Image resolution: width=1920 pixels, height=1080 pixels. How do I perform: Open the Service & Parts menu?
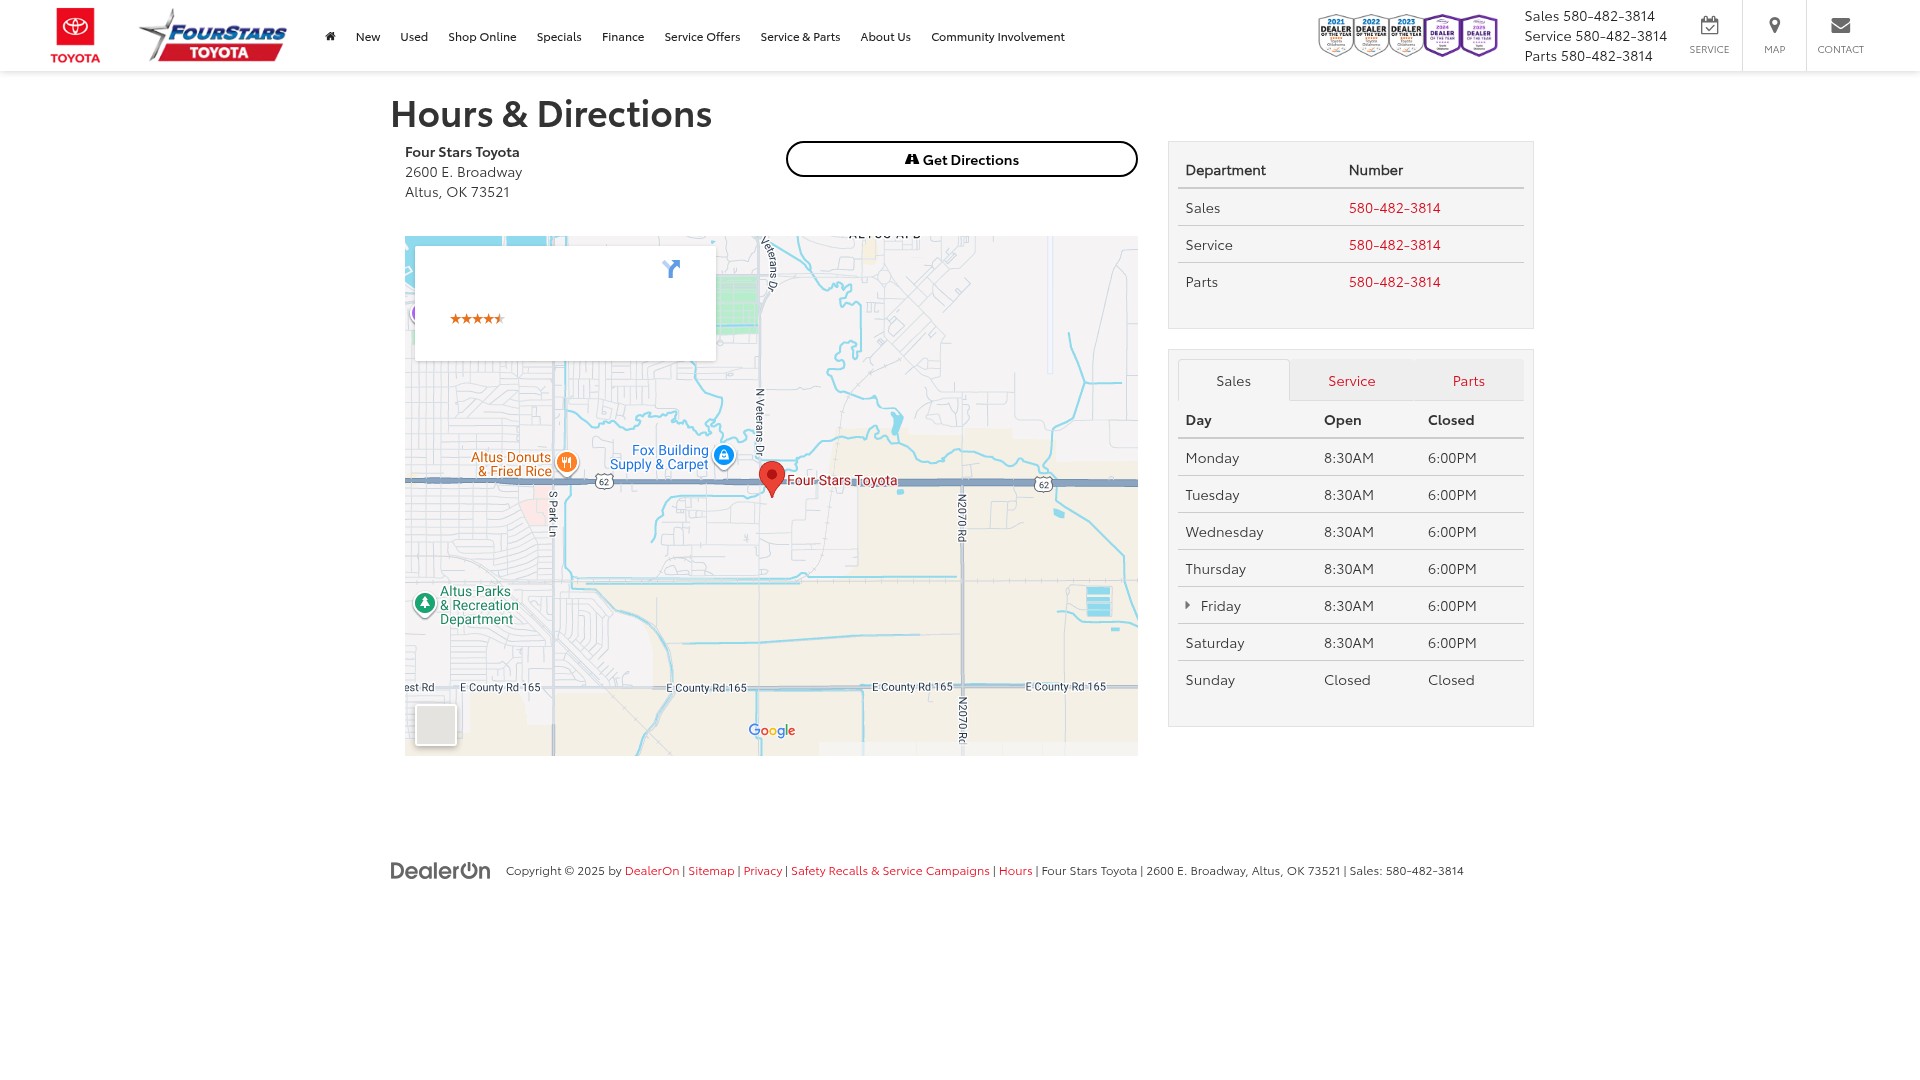pyautogui.click(x=800, y=36)
